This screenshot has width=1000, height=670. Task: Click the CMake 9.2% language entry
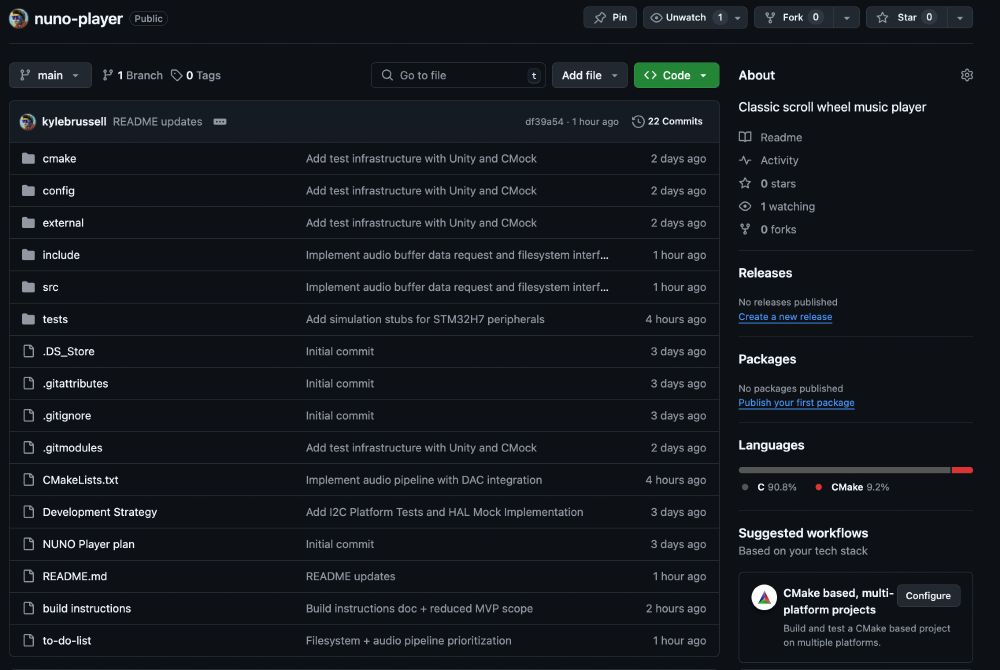(852, 487)
